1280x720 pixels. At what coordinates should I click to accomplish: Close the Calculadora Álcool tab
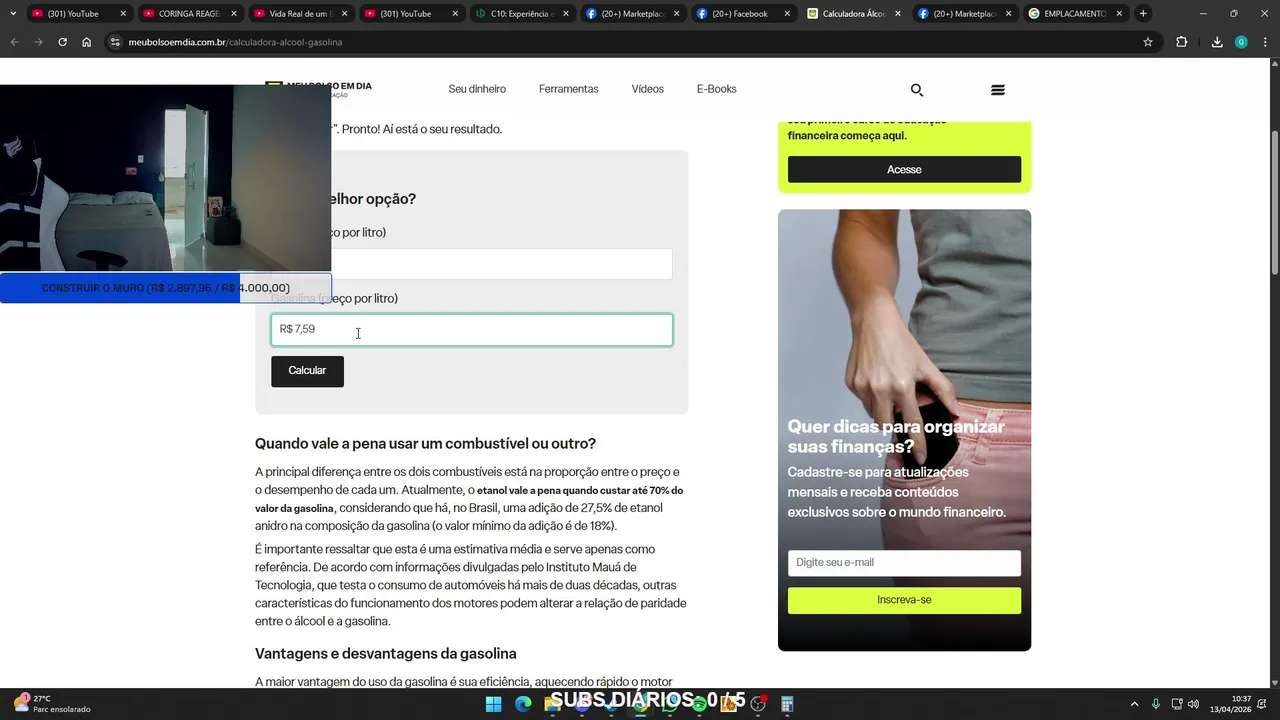click(x=897, y=14)
